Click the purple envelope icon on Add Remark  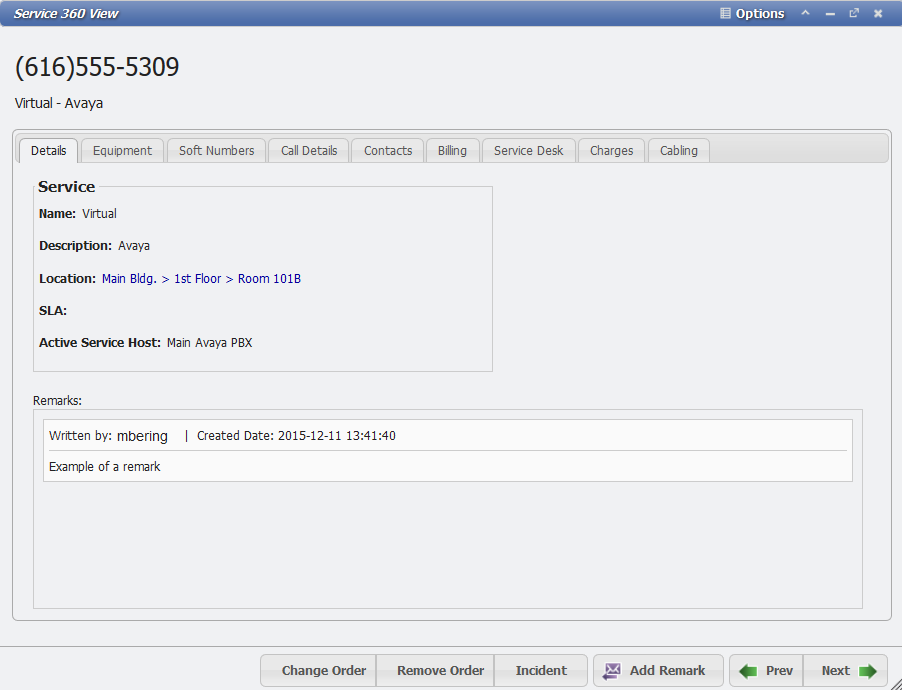pyautogui.click(x=615, y=670)
